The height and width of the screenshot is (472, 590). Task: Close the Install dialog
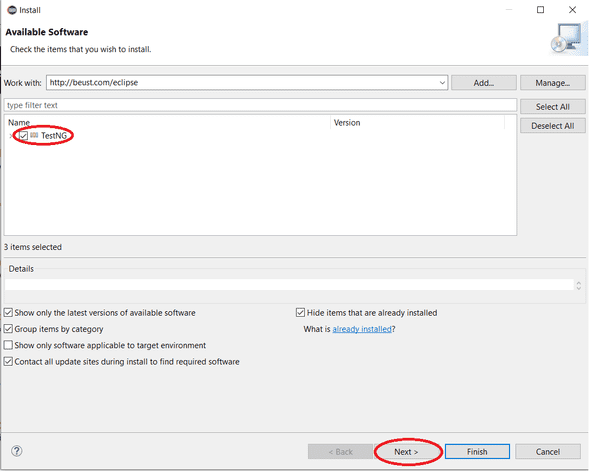pos(572,10)
